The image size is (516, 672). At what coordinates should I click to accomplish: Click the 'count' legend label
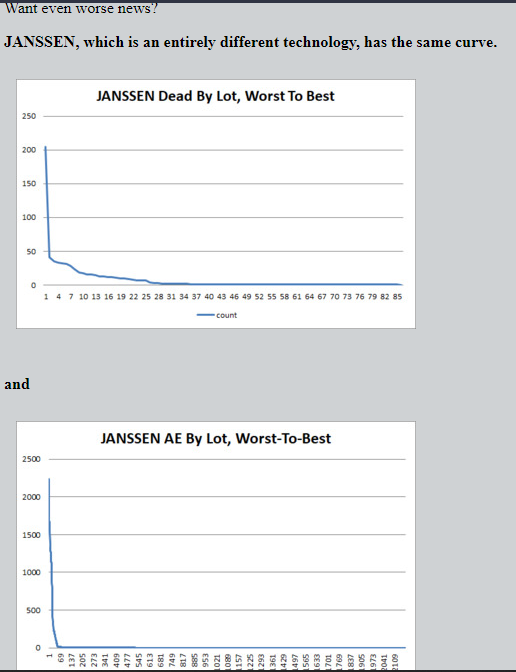227,315
